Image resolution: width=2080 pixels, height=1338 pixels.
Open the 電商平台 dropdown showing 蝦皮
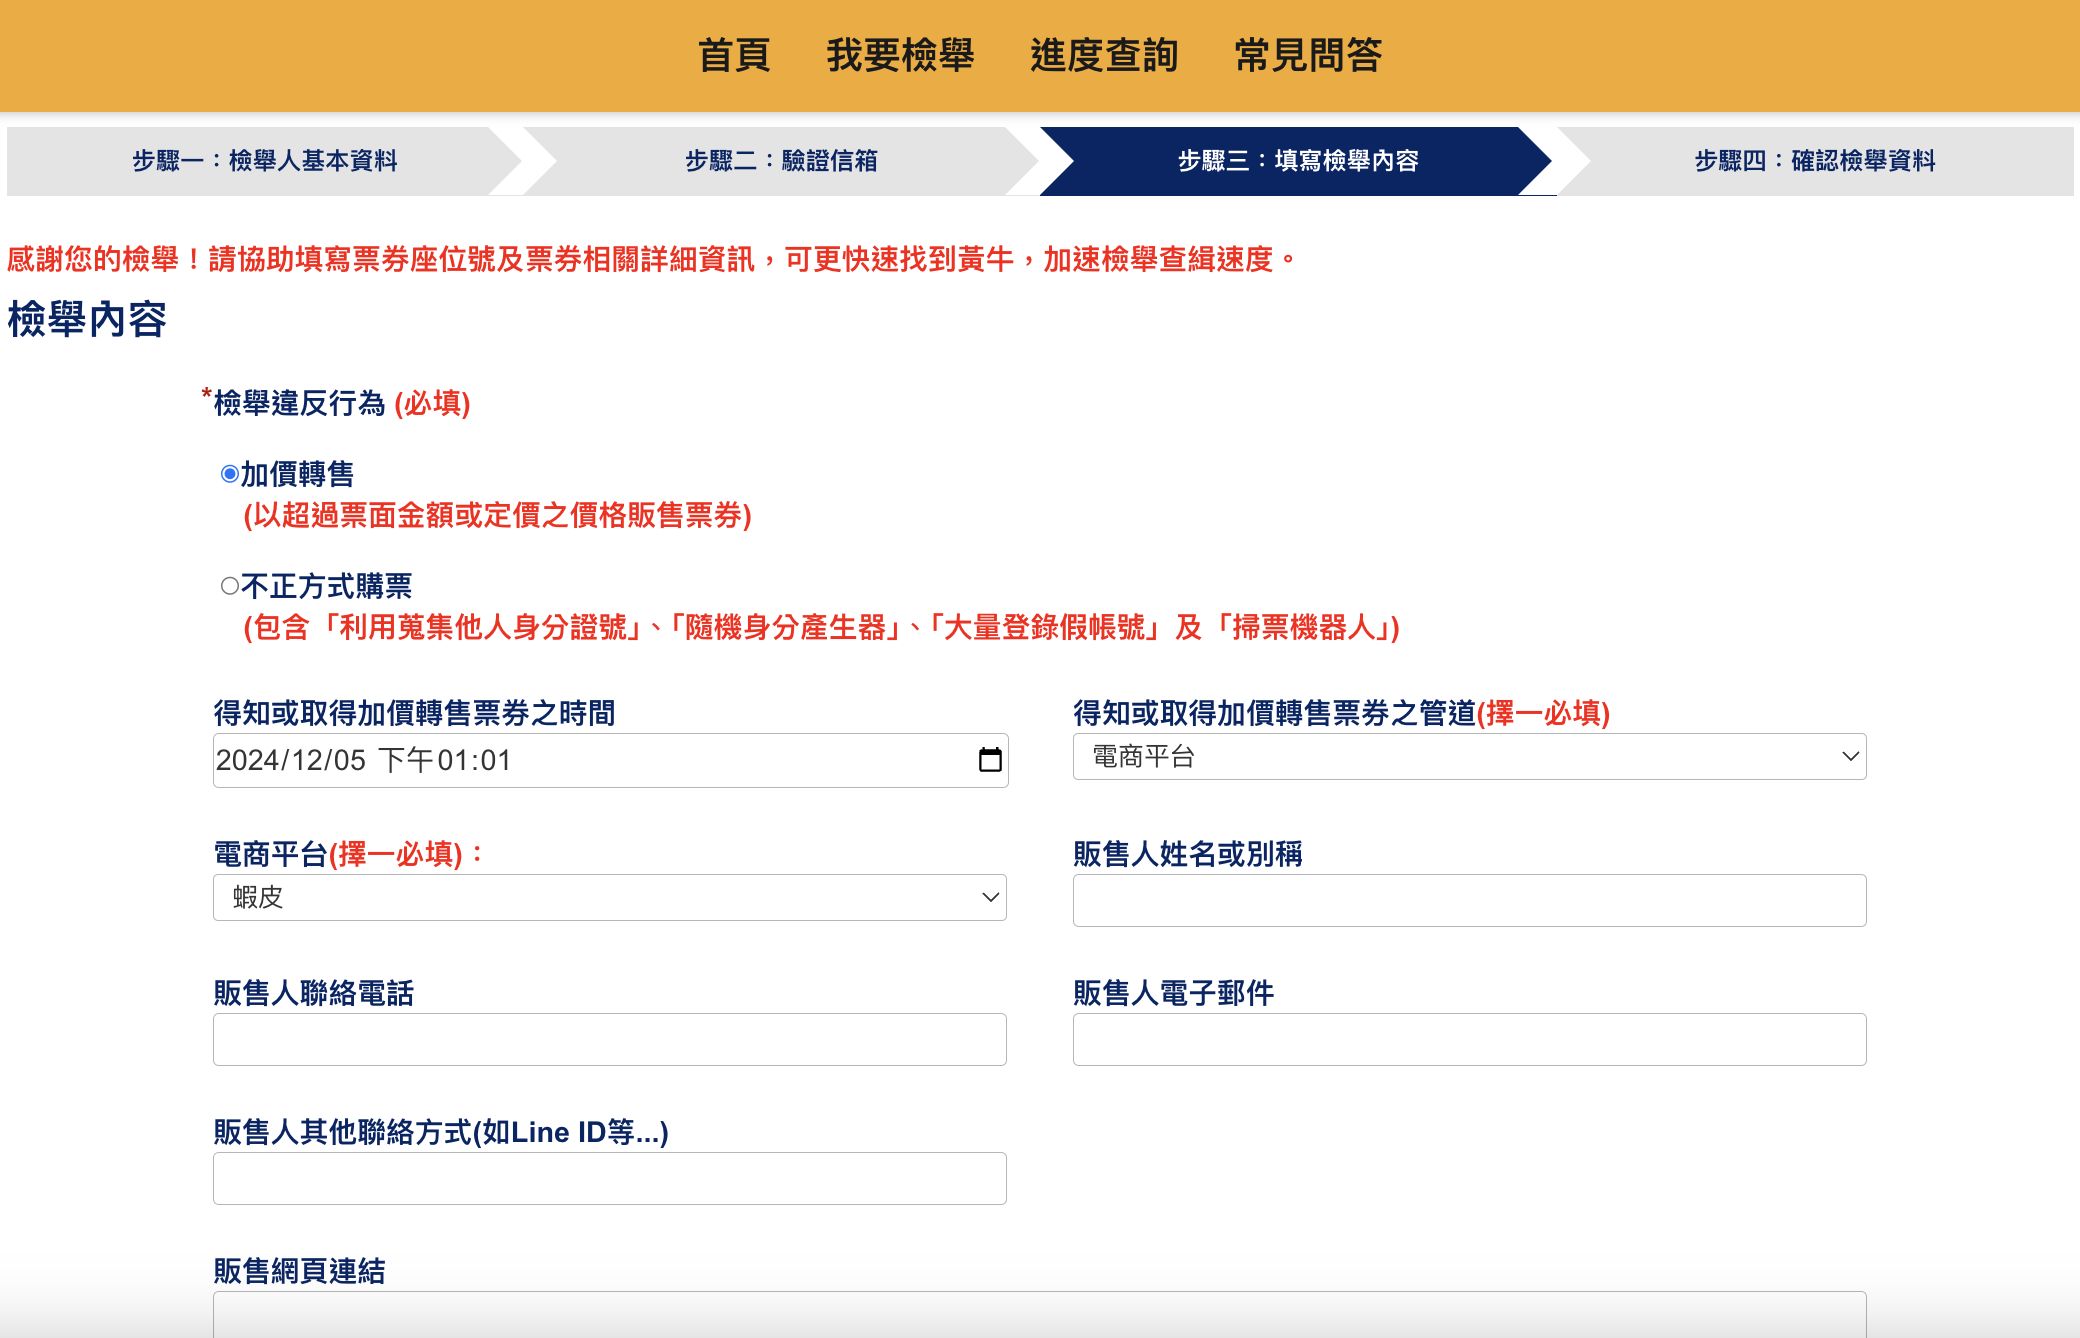click(609, 898)
